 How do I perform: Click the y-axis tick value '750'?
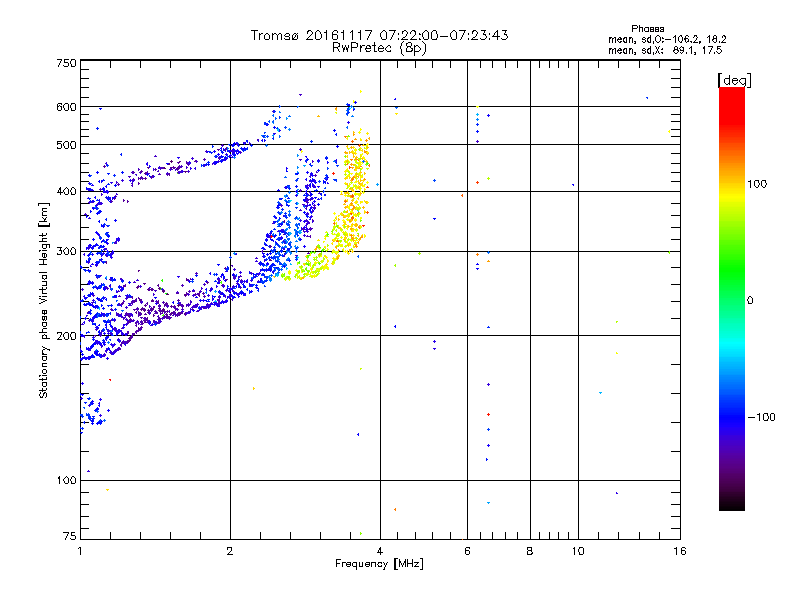(66, 63)
